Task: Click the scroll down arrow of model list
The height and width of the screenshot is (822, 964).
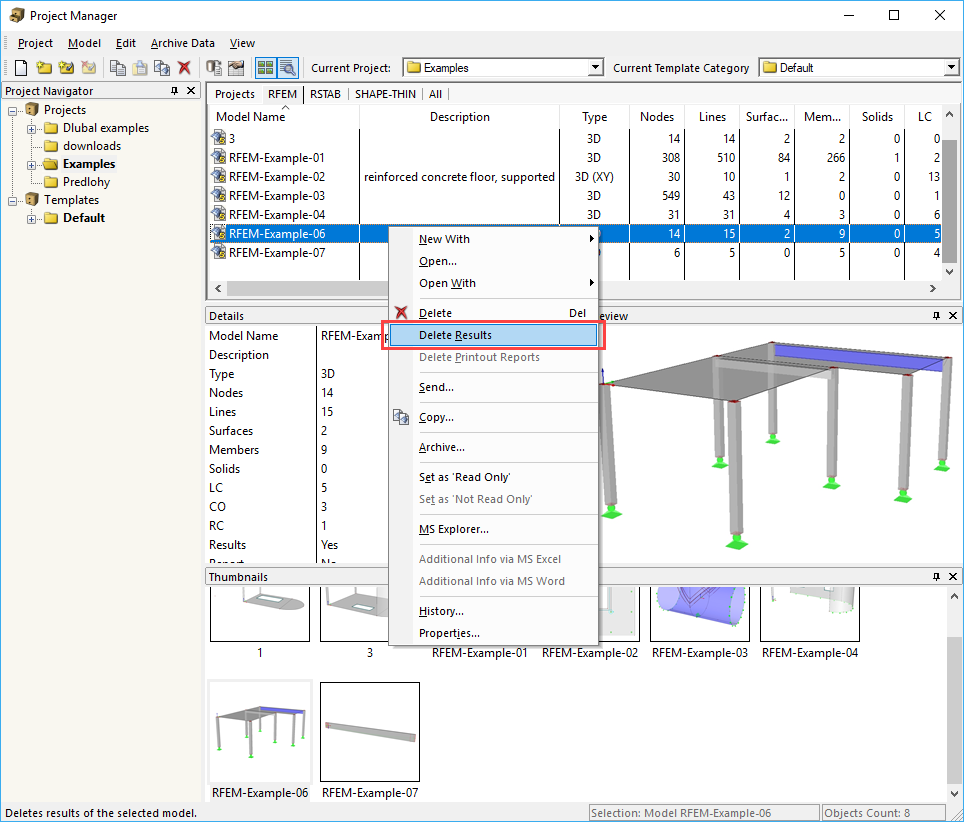Action: [949, 271]
